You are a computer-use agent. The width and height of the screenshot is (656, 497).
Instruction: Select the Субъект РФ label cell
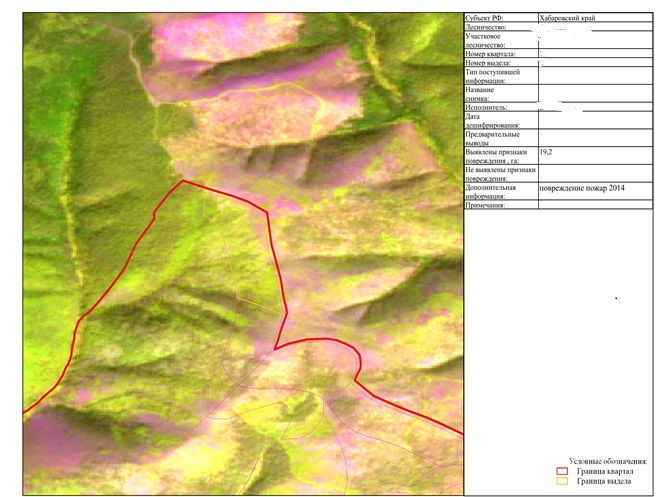(500, 18)
